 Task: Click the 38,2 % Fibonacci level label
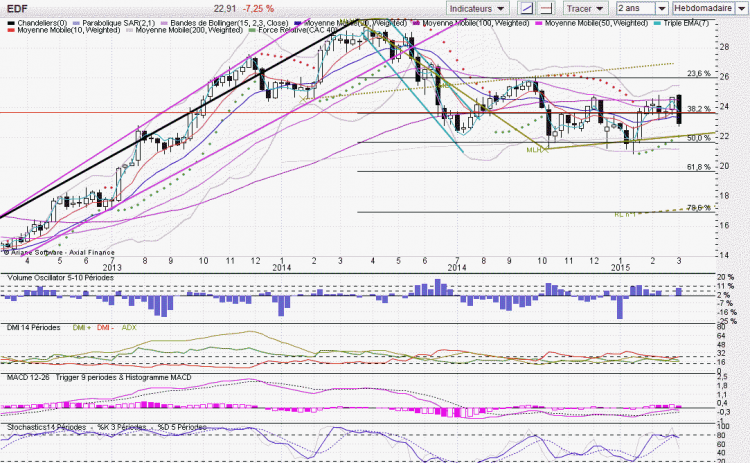pos(699,109)
